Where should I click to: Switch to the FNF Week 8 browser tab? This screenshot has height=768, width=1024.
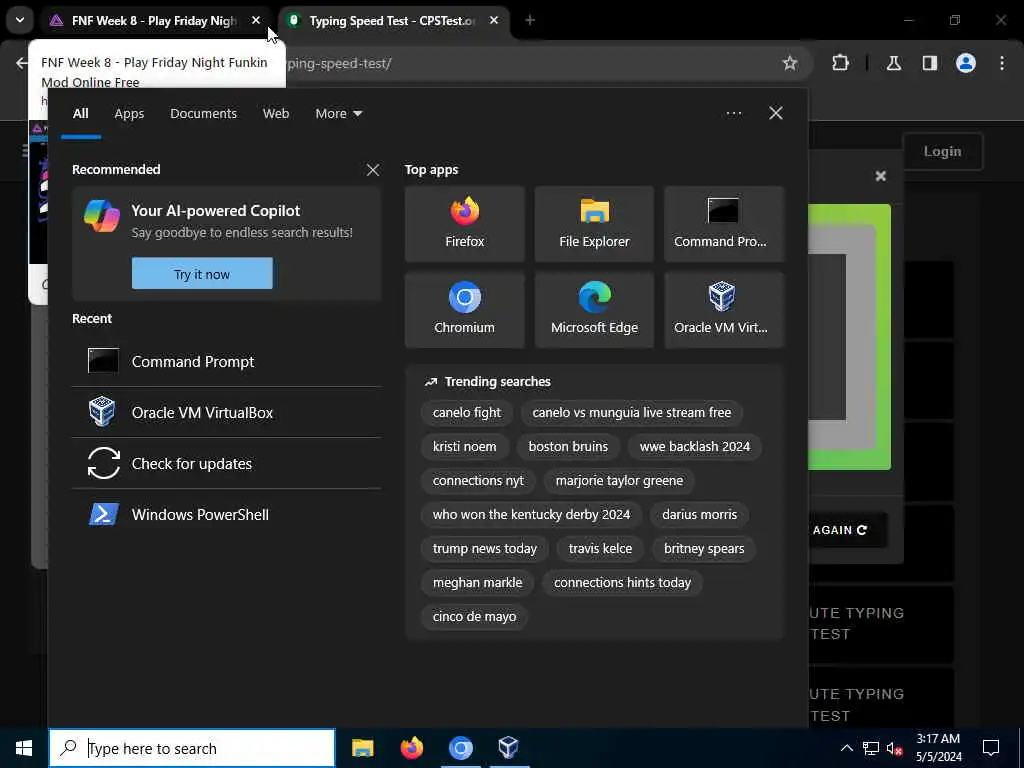(153, 21)
